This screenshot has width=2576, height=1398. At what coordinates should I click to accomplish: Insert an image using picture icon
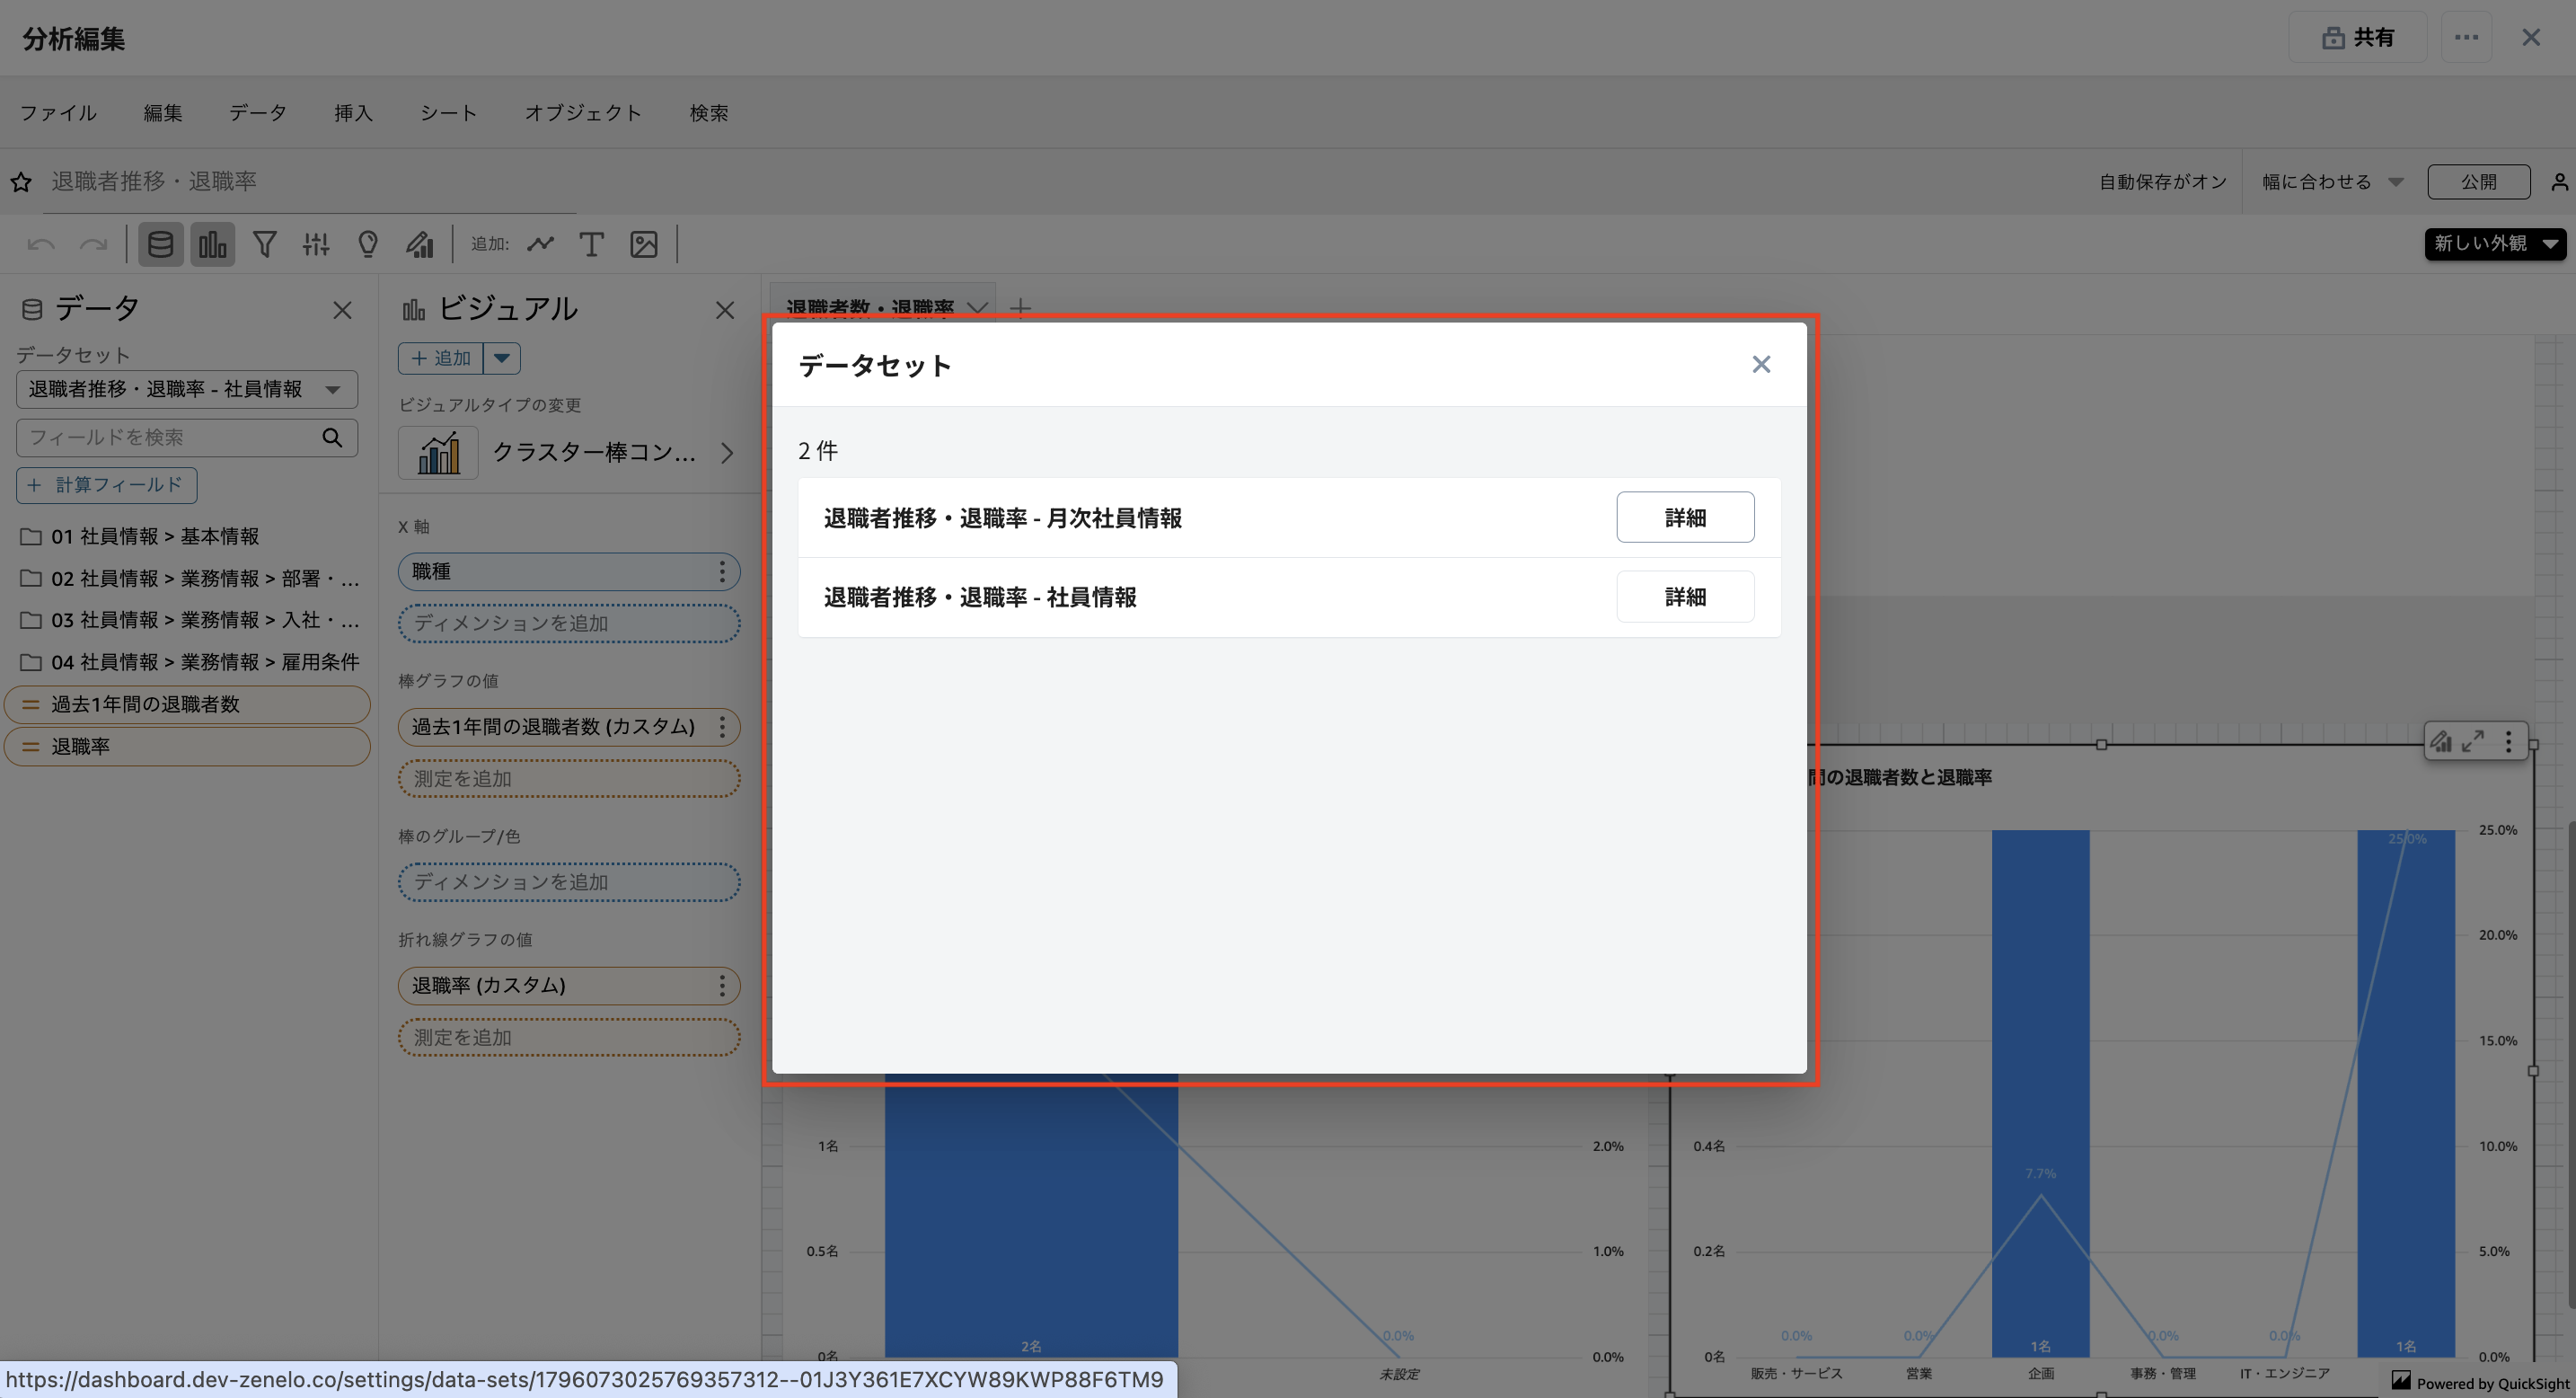(643, 244)
